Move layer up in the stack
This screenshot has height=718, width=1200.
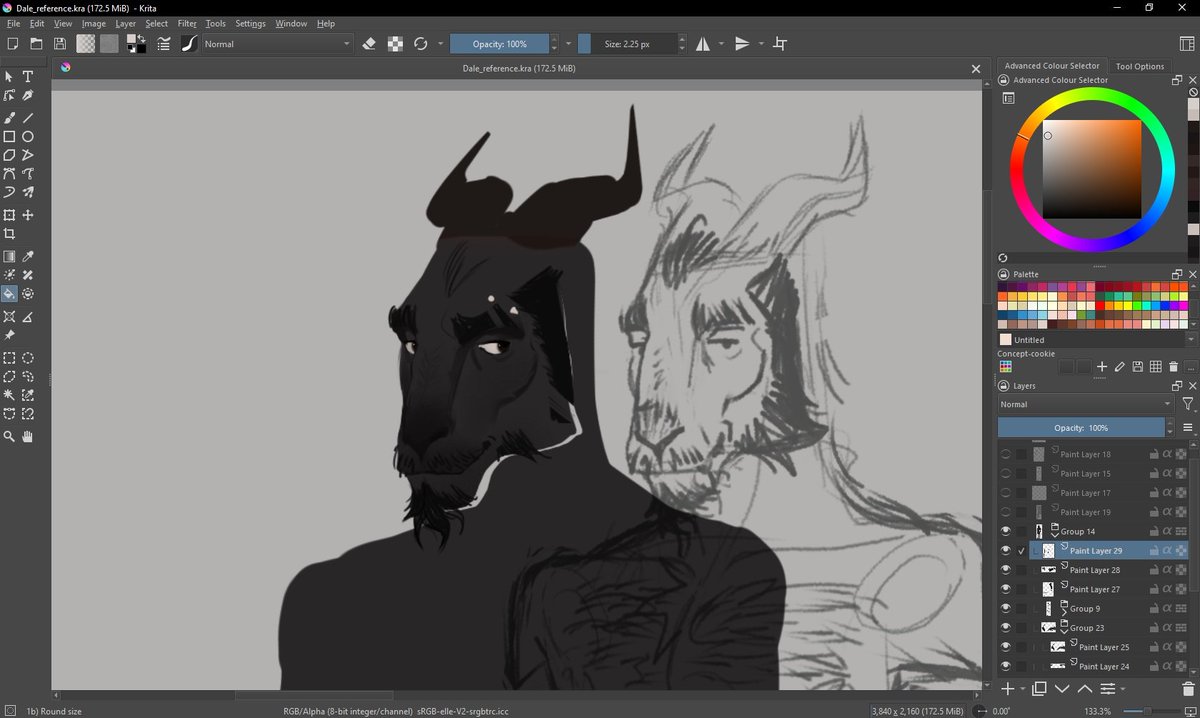click(x=1084, y=688)
